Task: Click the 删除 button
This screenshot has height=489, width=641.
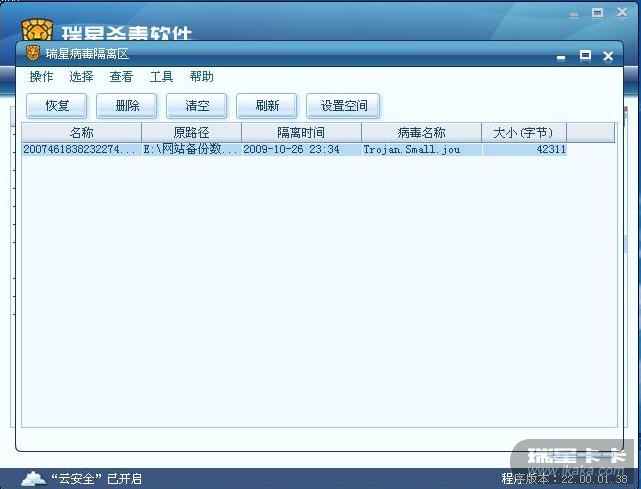Action: [127, 106]
